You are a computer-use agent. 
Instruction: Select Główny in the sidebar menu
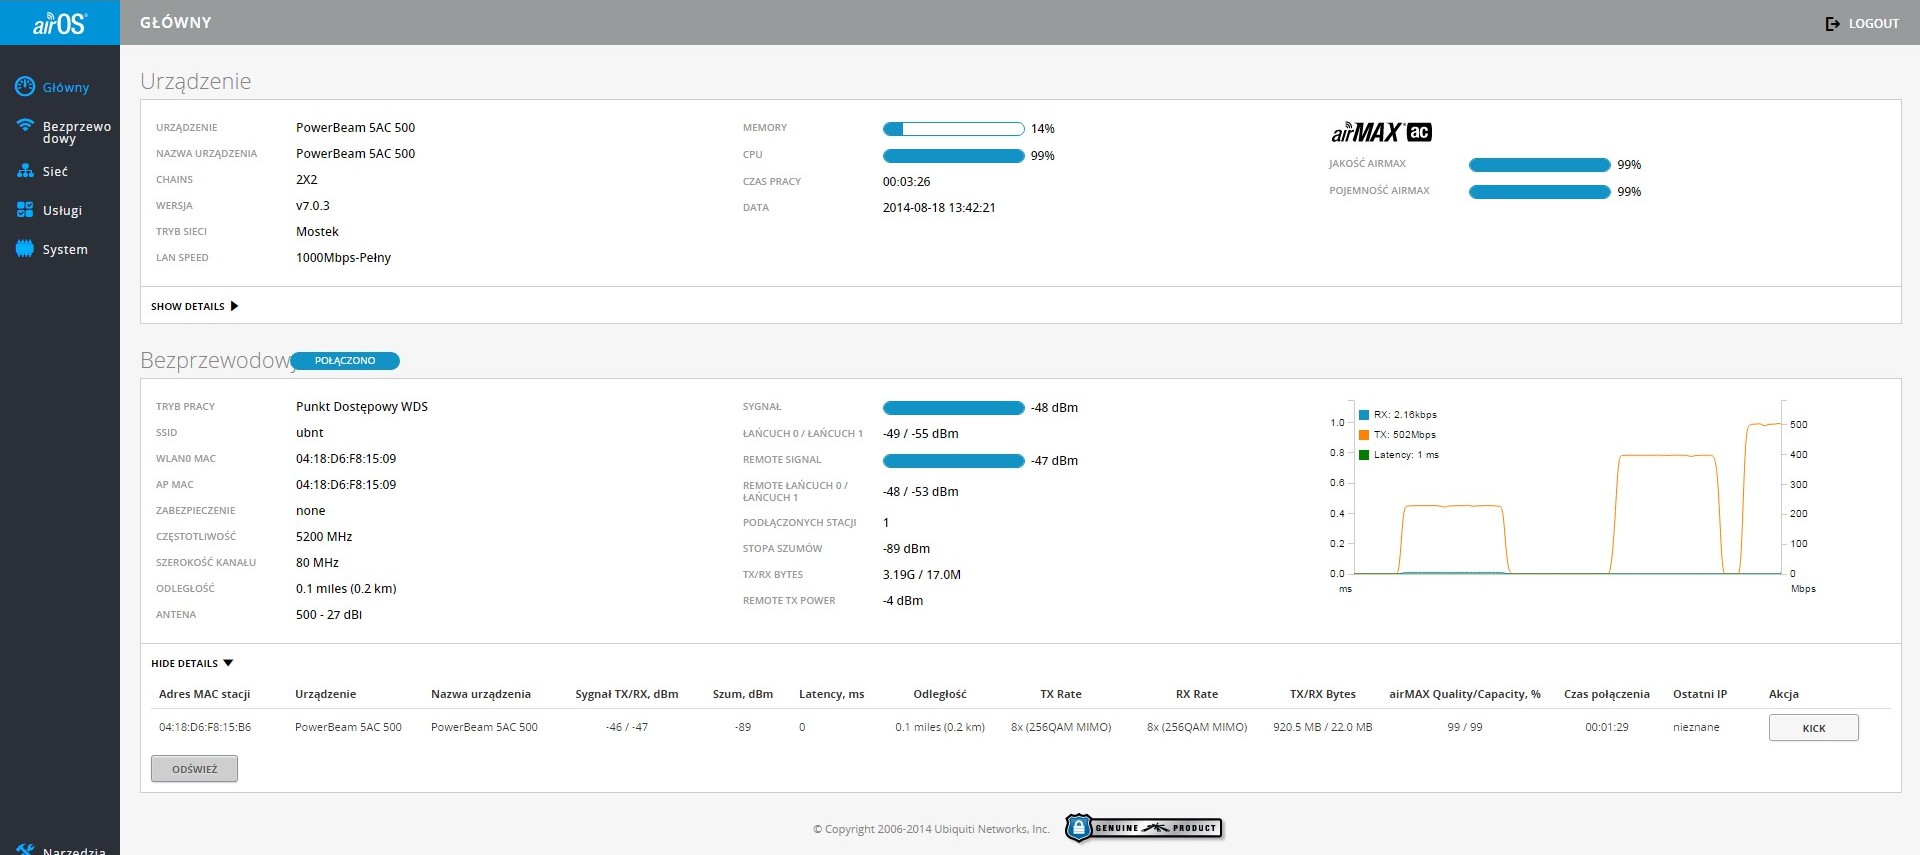point(66,87)
